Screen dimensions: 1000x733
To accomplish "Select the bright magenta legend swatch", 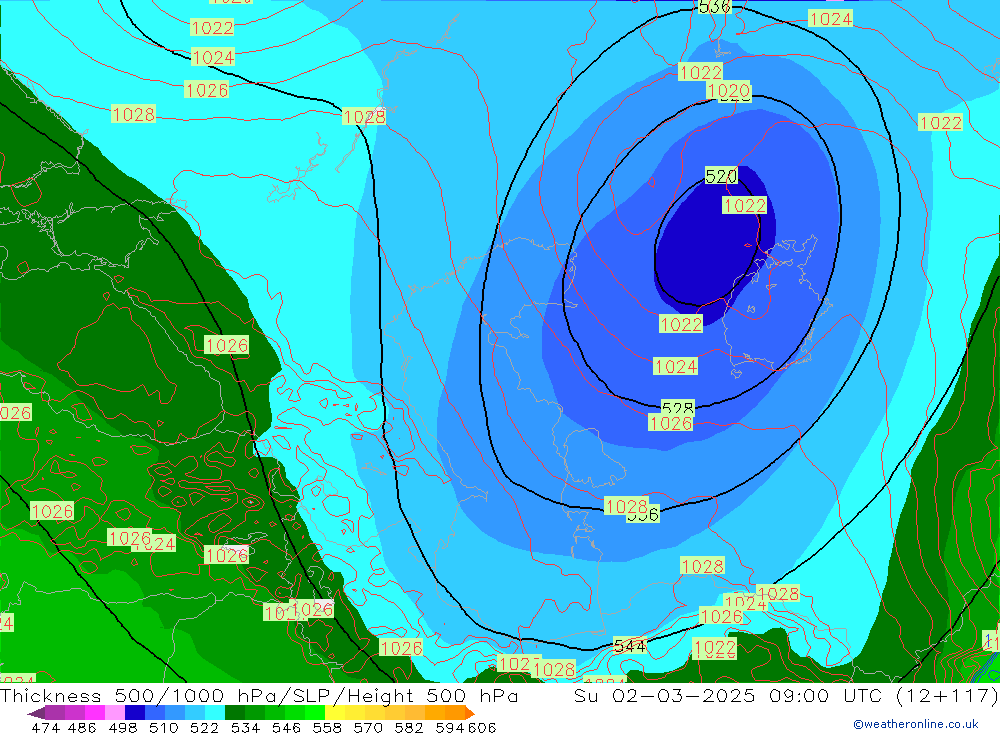I will point(94,713).
